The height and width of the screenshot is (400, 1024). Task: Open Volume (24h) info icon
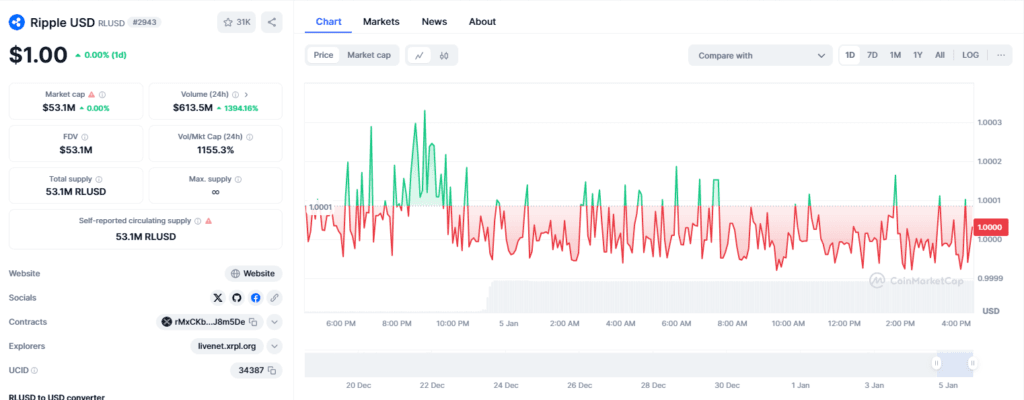coord(235,94)
